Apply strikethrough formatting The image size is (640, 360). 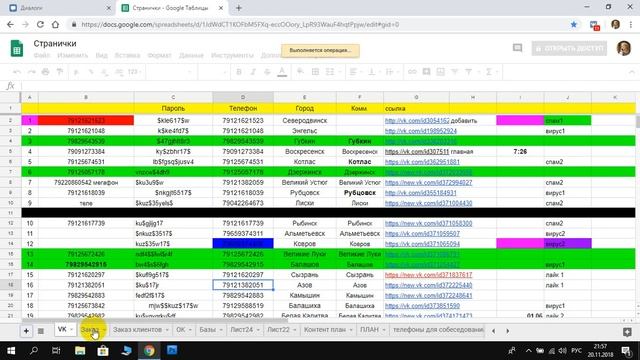[x=267, y=72]
